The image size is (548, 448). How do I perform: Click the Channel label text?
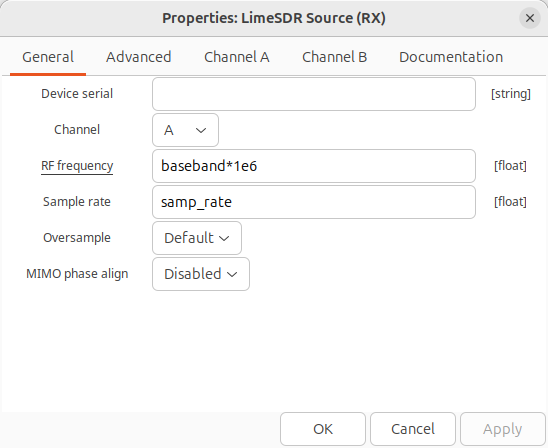(x=77, y=130)
